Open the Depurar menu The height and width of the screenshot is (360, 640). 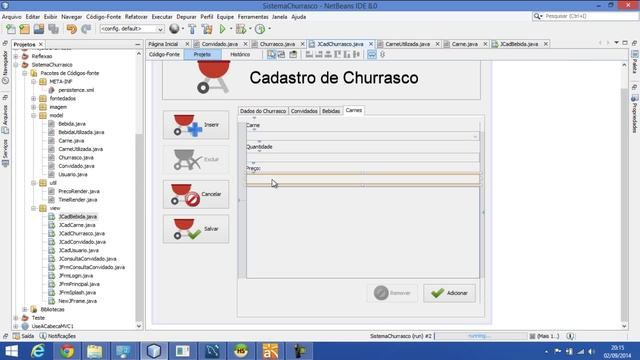point(187,17)
